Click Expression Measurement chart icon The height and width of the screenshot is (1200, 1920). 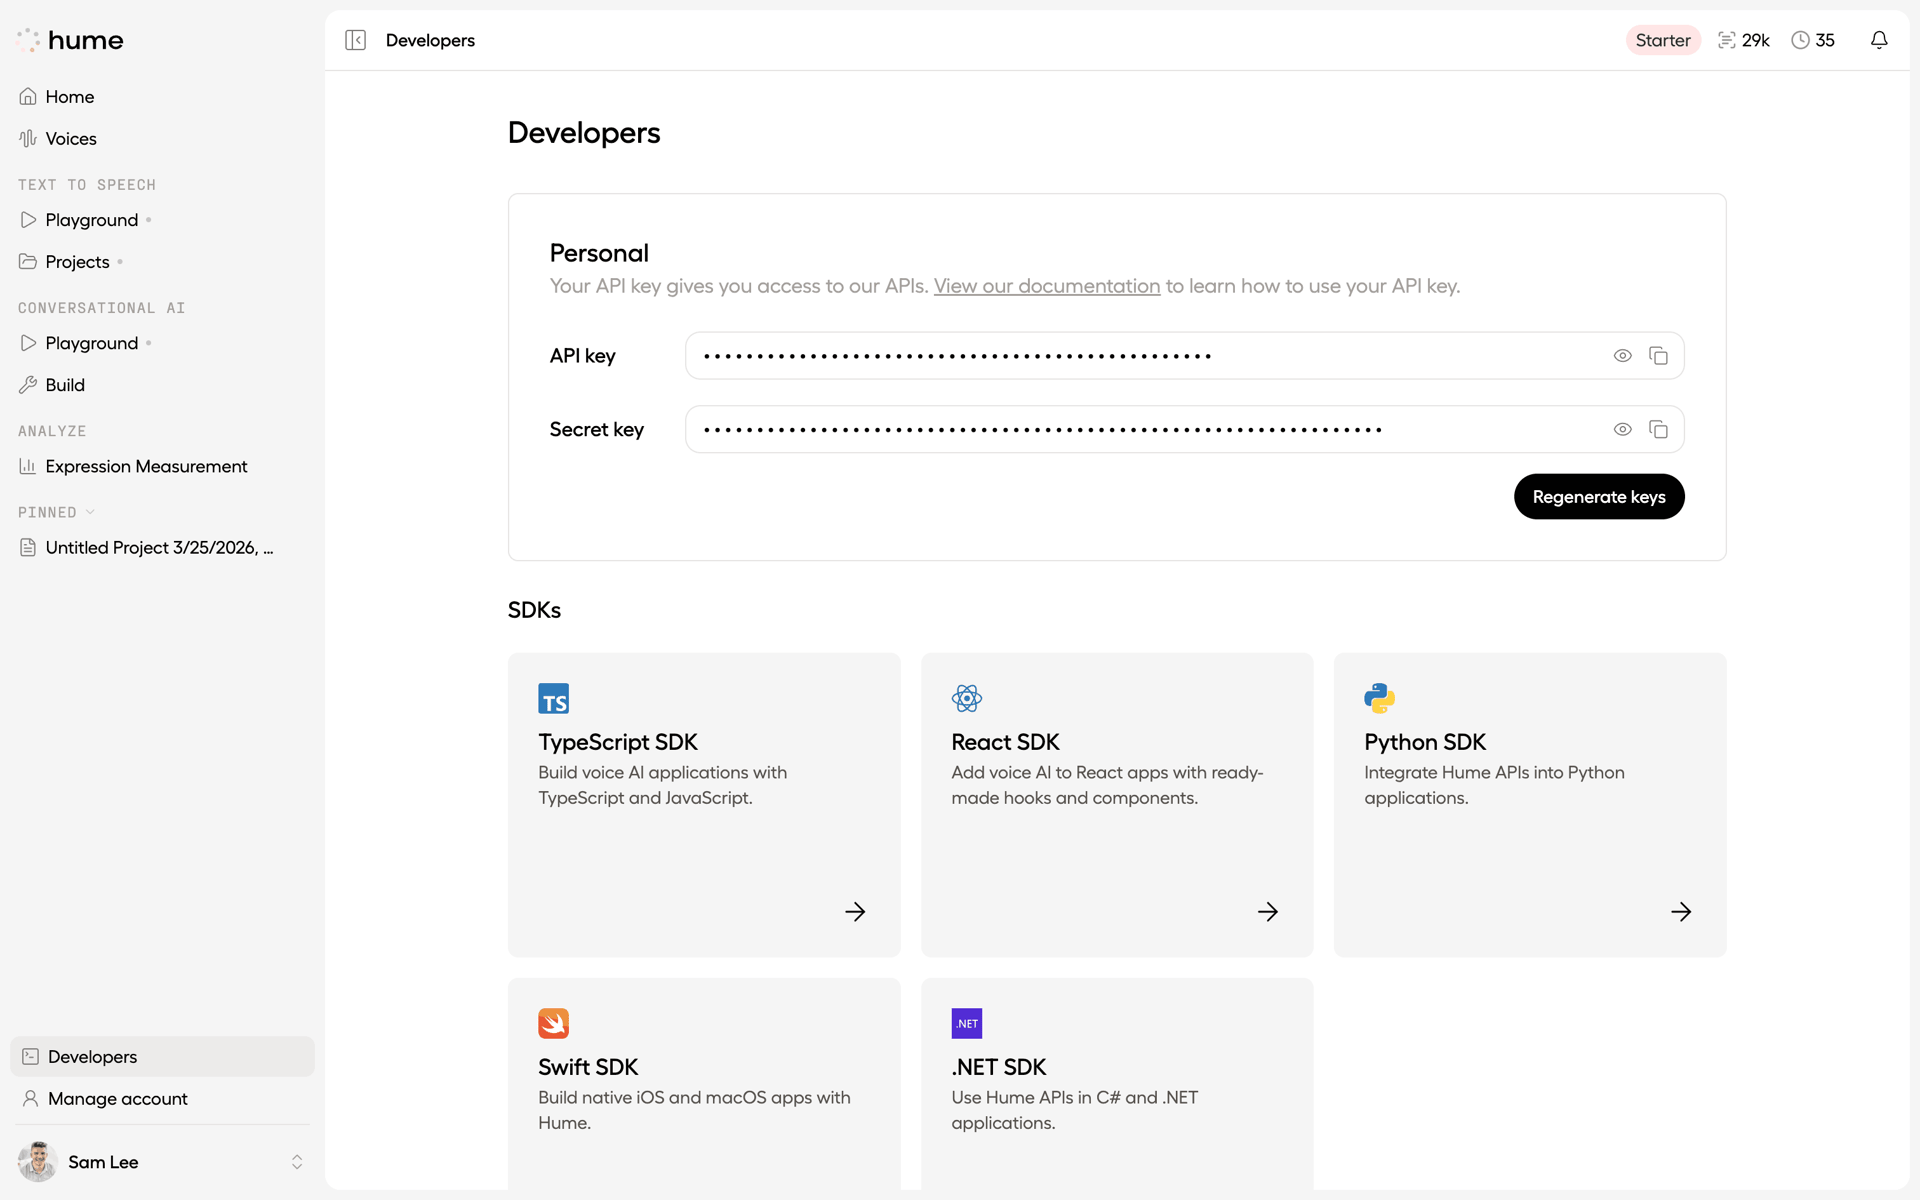point(28,466)
